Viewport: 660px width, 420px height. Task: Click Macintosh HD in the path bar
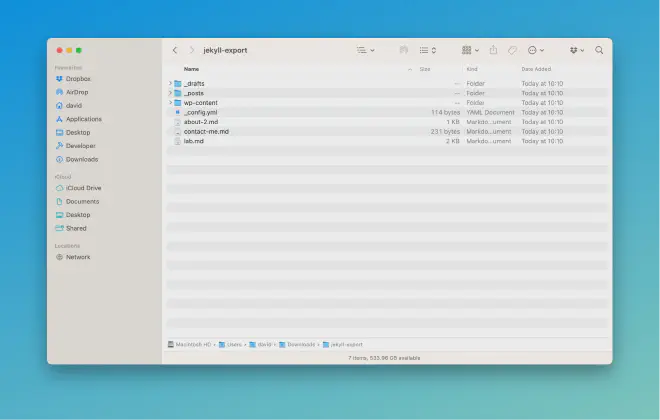pos(189,344)
